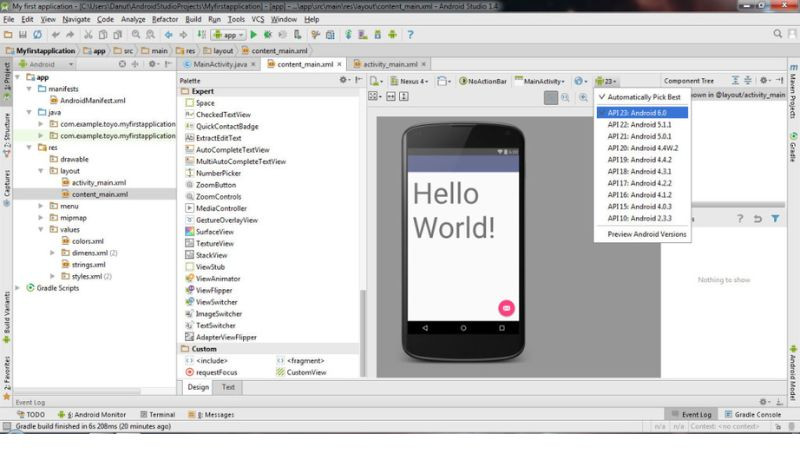Navigate Back with the left arrow icon

(168, 35)
